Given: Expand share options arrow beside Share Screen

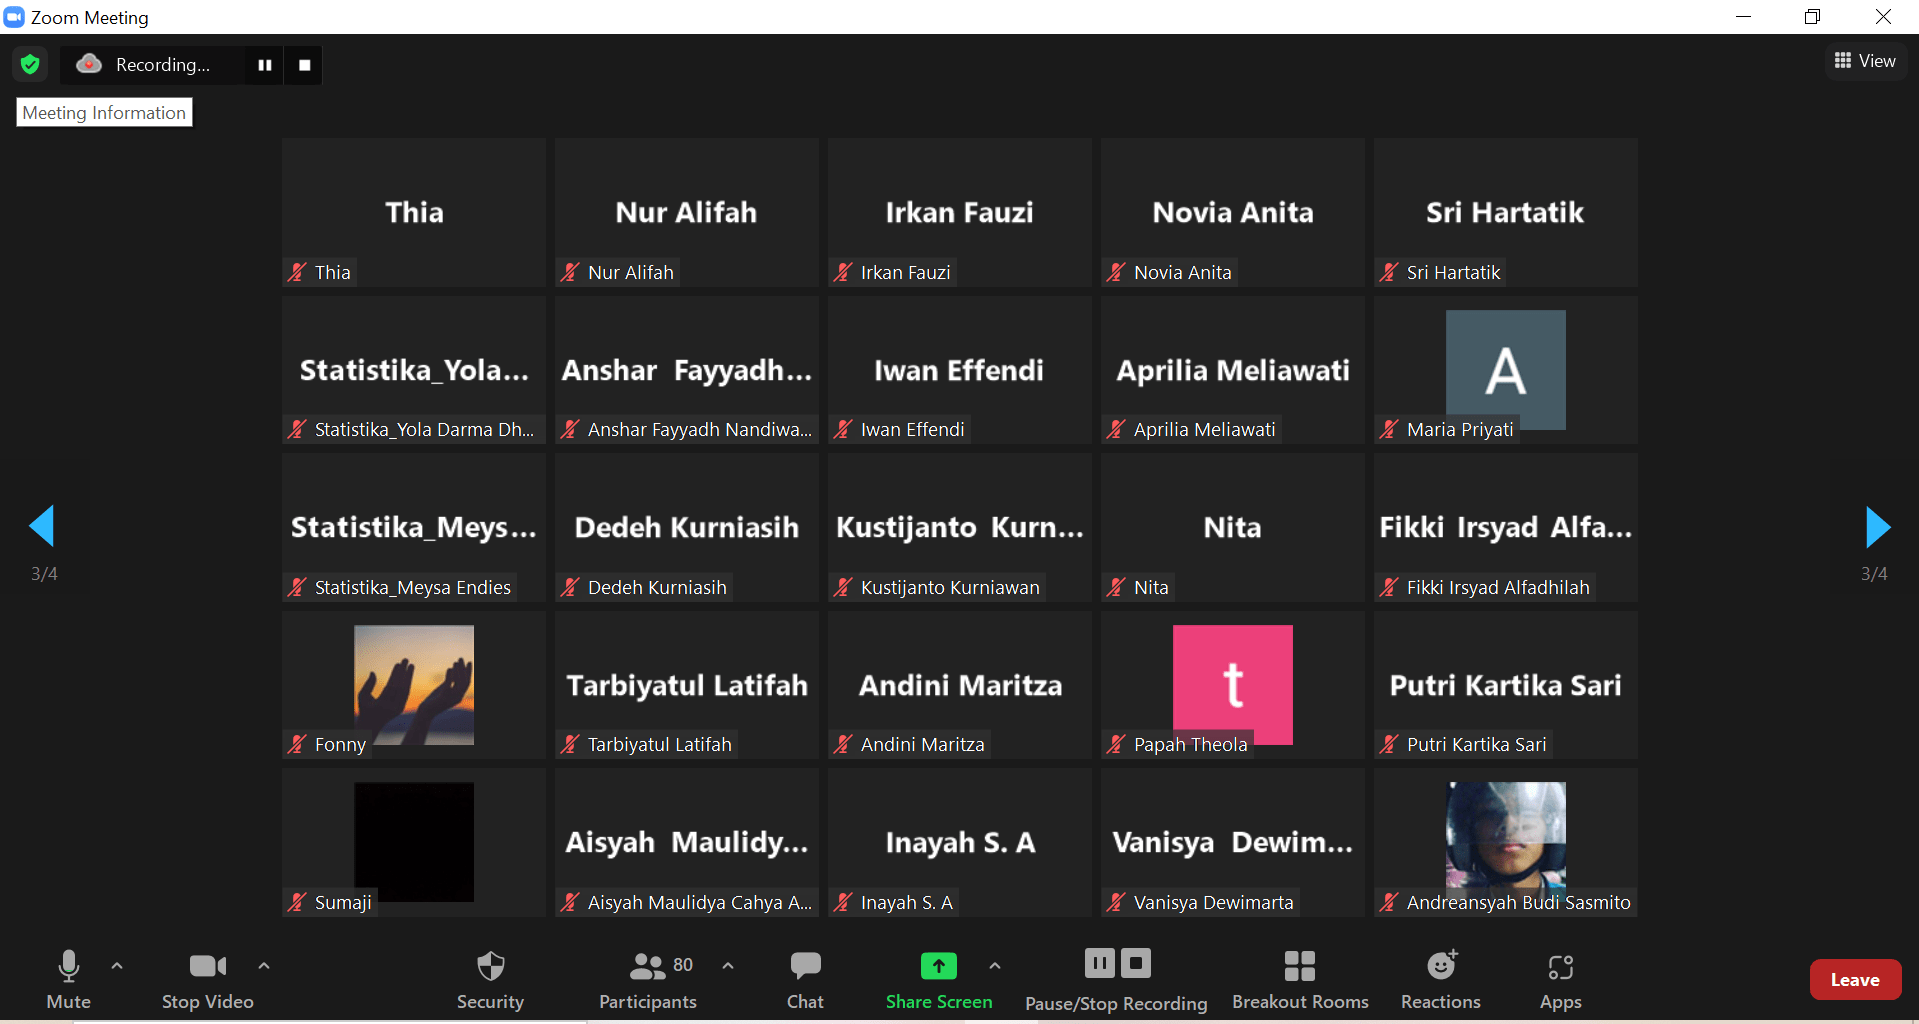Looking at the screenshot, I should coord(994,966).
